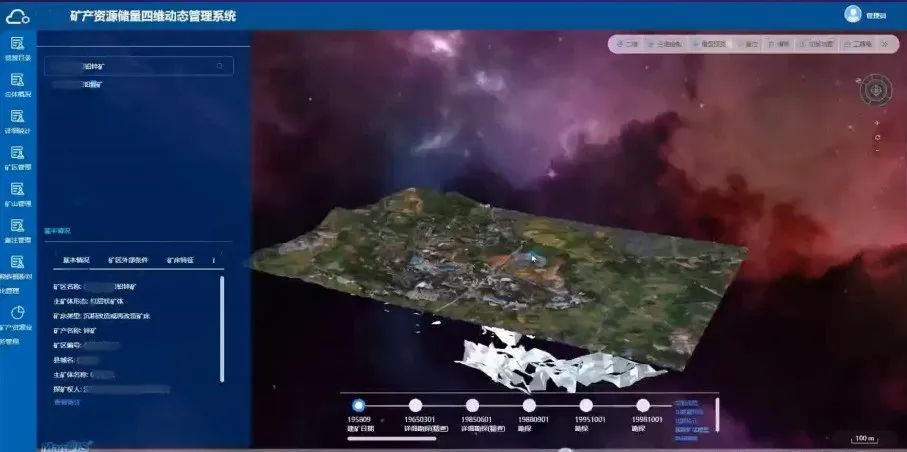907x452 pixels.
Task: Select the 19650301 timeline node
Action: tap(415, 405)
